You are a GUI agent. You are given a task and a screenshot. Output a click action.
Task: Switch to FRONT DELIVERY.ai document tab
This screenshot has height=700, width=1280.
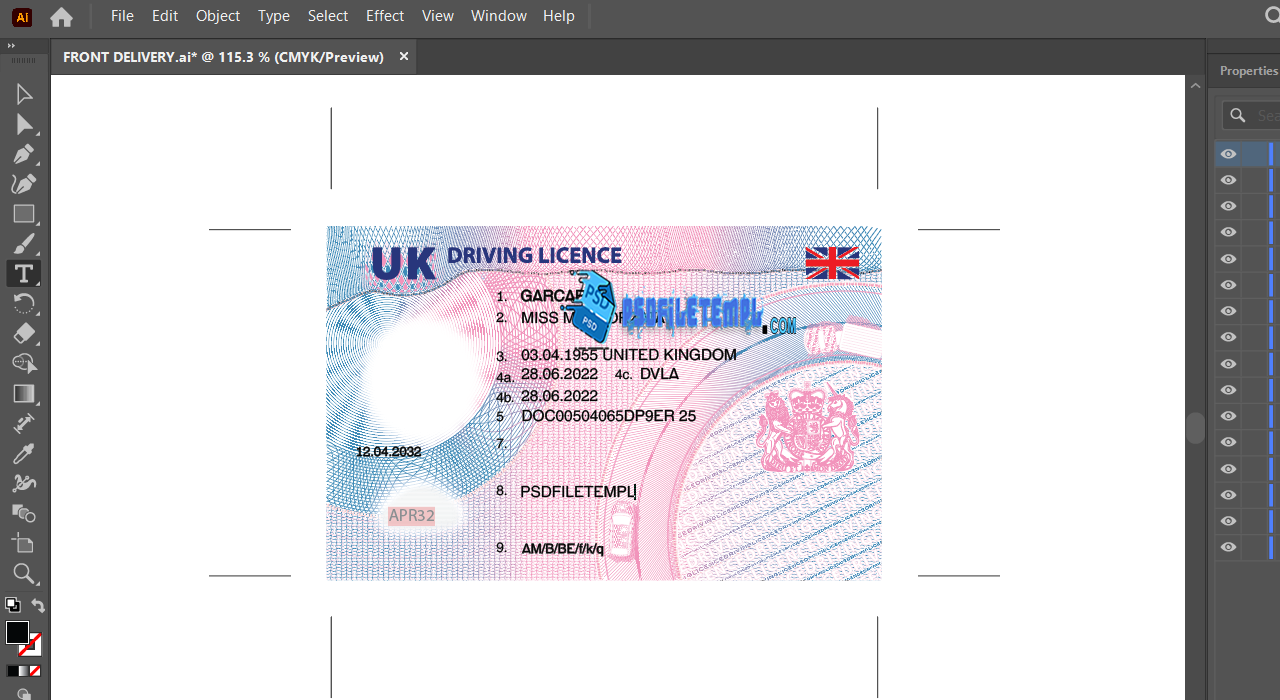223,57
